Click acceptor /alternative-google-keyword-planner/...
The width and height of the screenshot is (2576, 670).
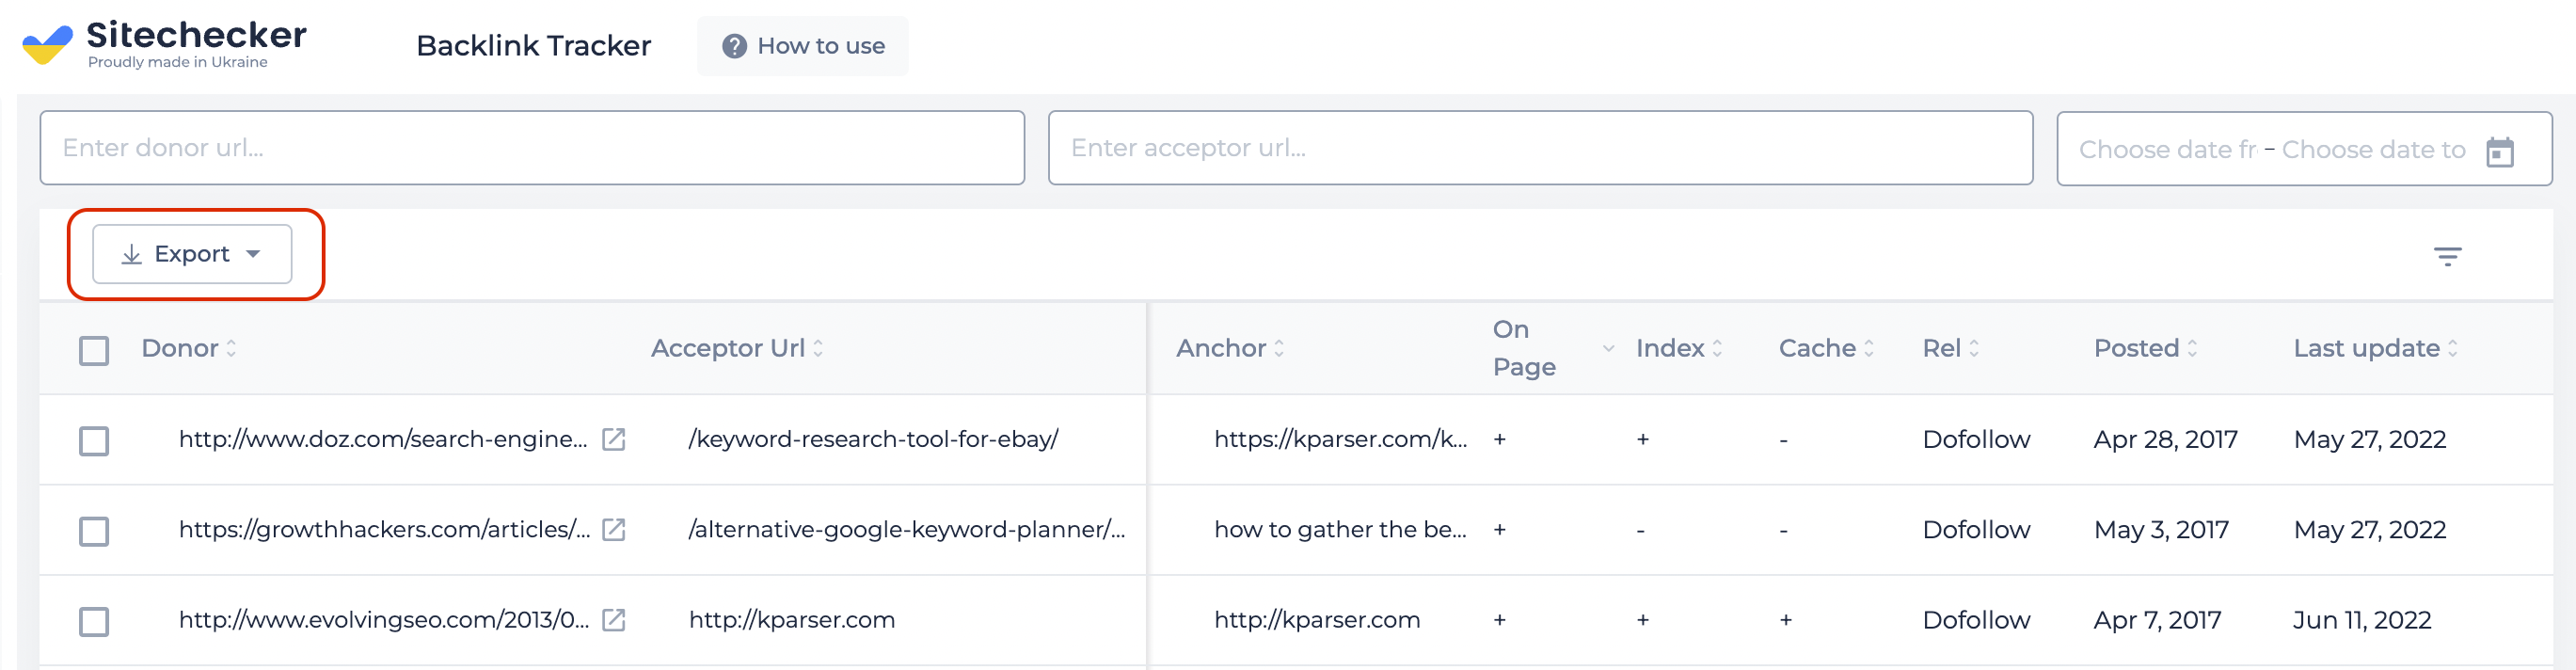point(907,529)
